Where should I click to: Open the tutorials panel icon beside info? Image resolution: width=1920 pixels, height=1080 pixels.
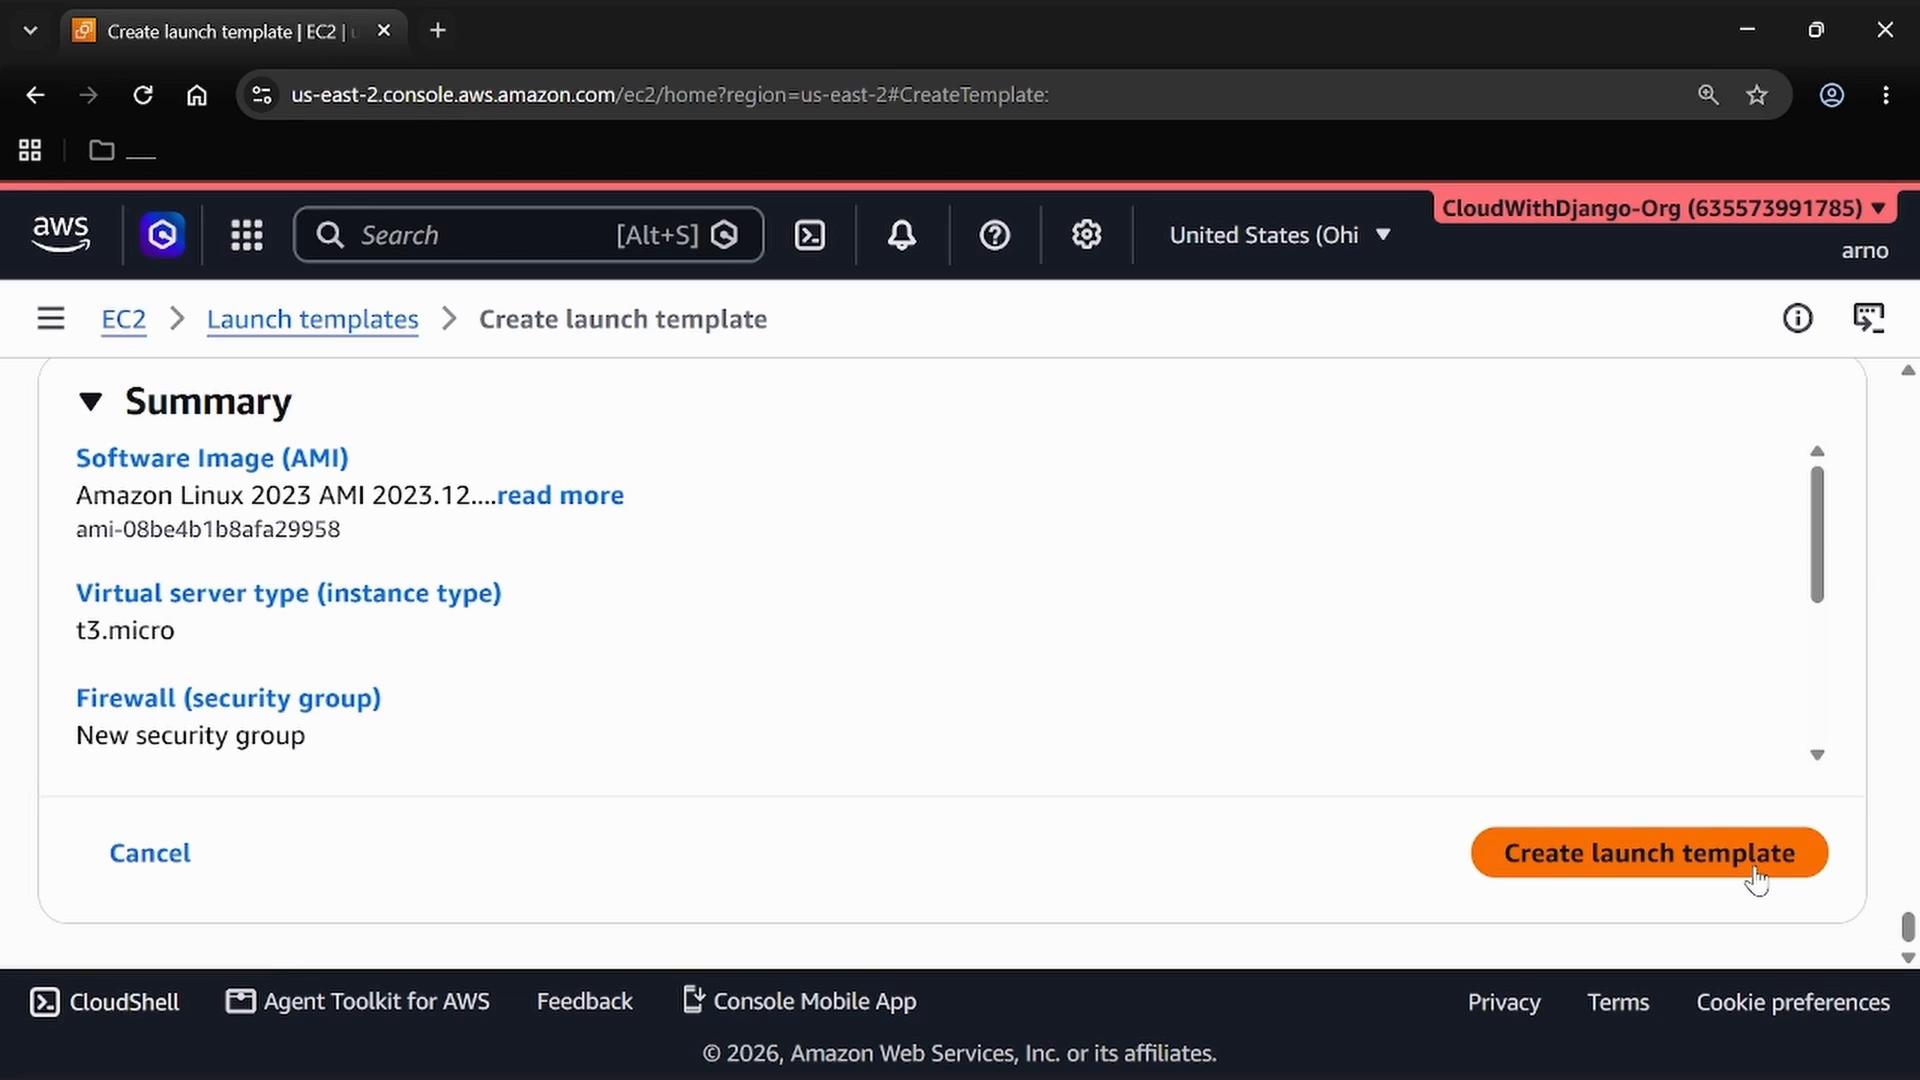pyautogui.click(x=1868, y=319)
